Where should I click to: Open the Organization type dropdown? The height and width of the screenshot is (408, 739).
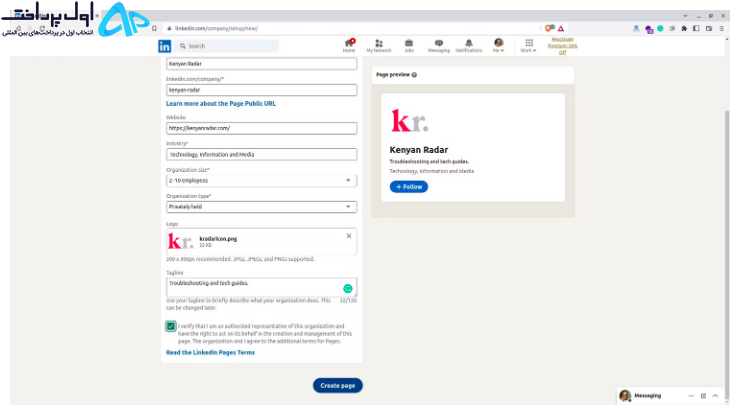click(x=262, y=207)
